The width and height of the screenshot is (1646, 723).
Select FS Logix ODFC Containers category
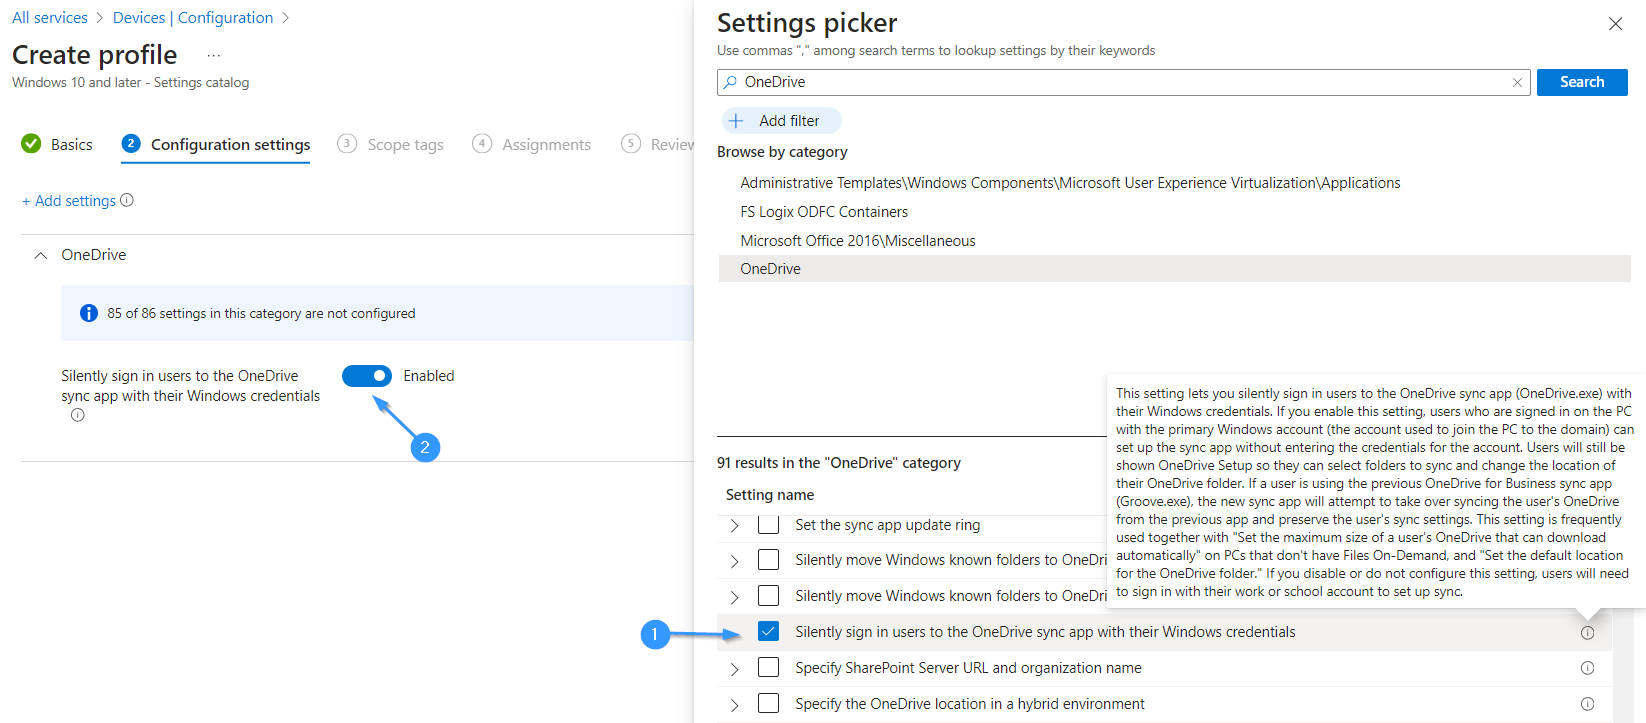pyautogui.click(x=824, y=212)
